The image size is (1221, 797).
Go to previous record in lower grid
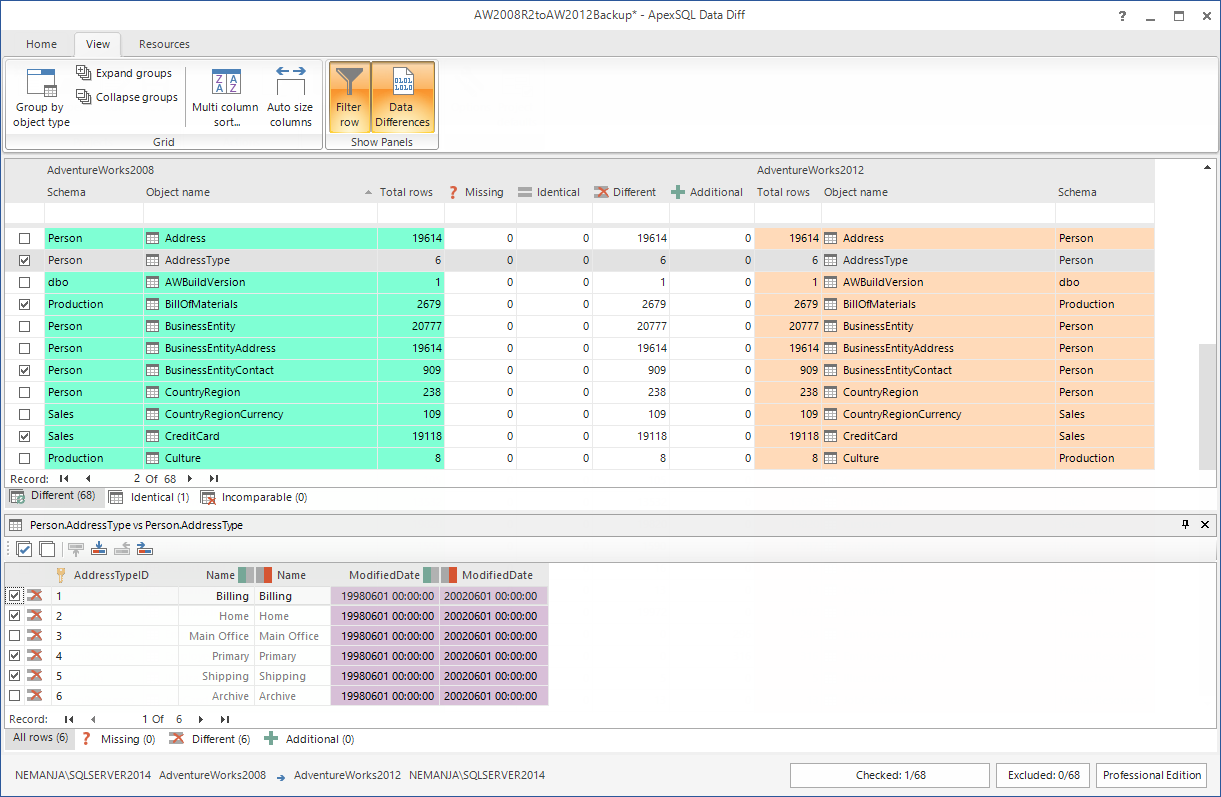93,719
